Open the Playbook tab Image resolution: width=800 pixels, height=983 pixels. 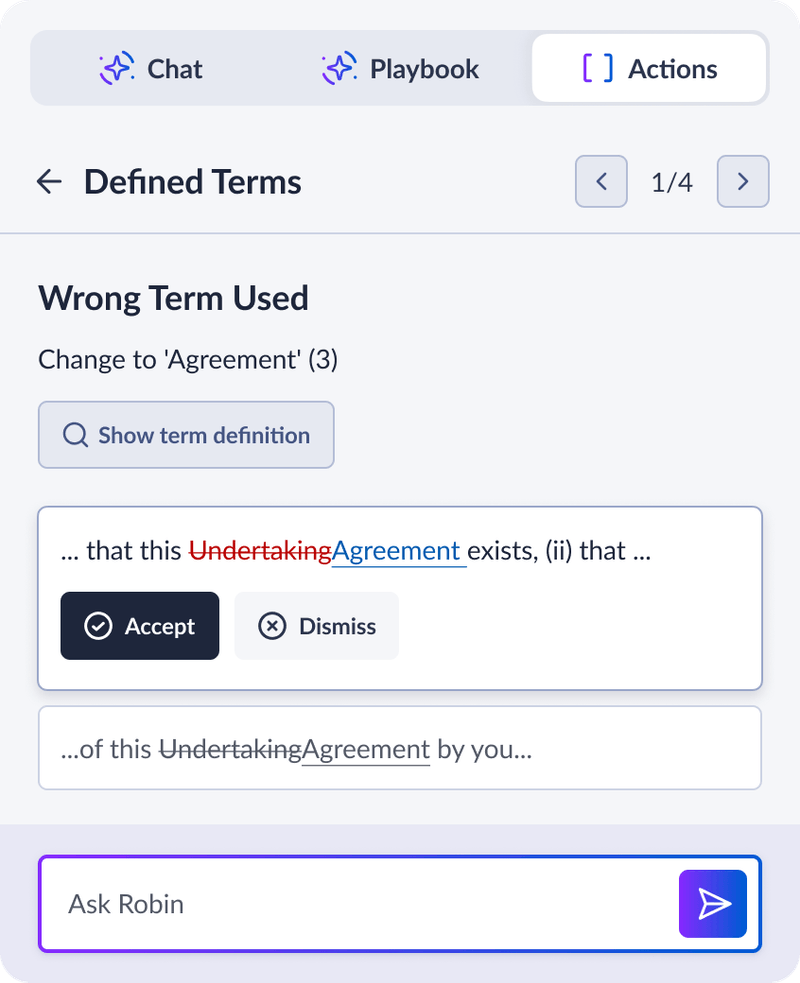coord(401,69)
